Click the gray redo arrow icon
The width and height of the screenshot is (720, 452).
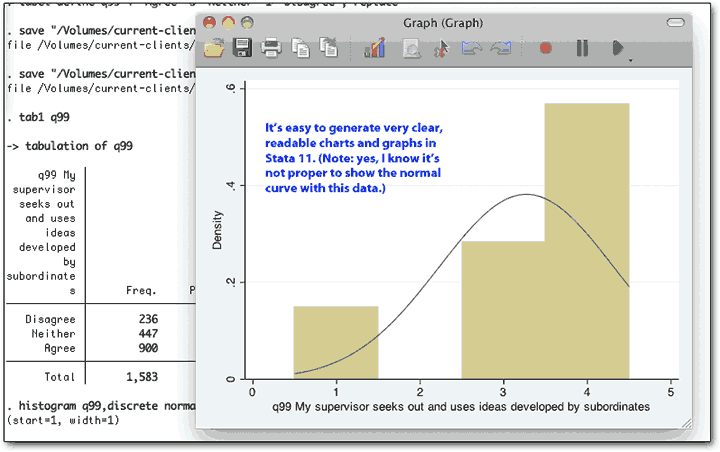(x=501, y=48)
